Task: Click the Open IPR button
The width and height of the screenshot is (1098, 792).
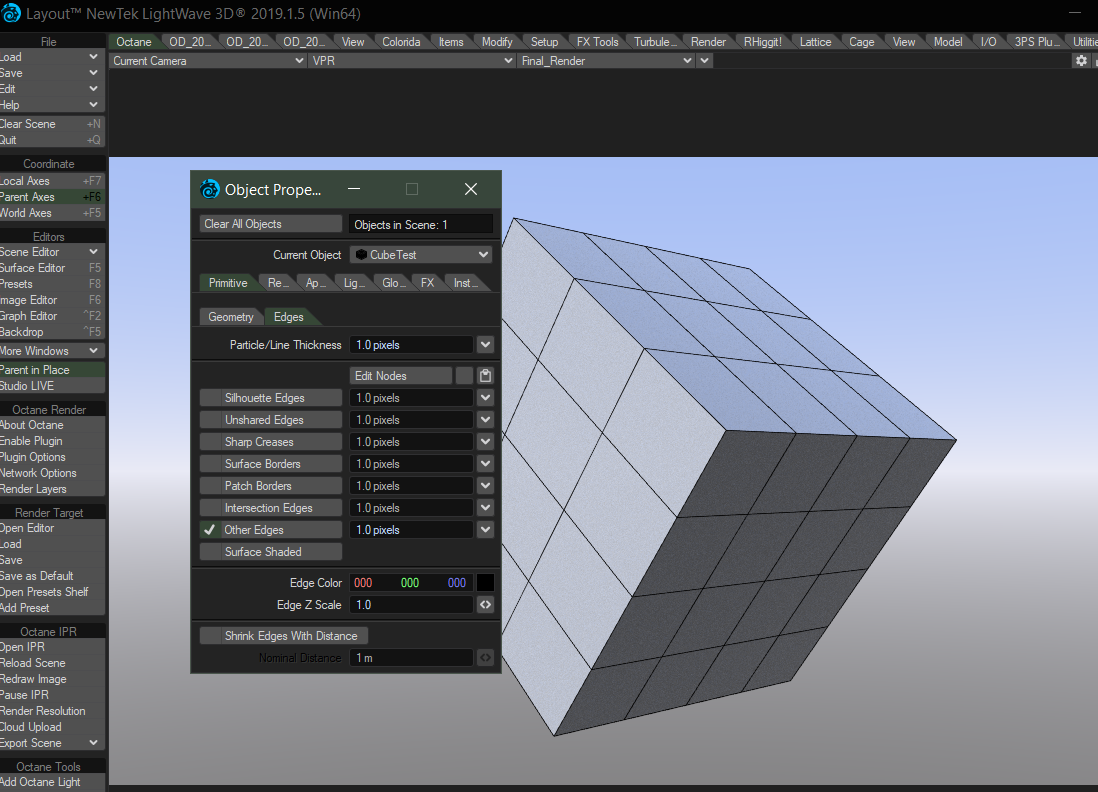Action: (52, 647)
